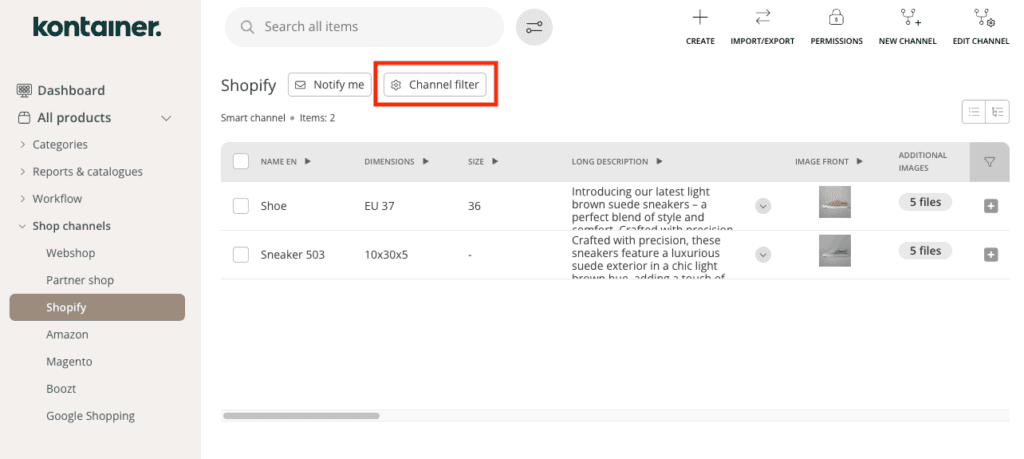Tick the Sneaker 503 checkbox
1024x459 pixels.
(240, 255)
